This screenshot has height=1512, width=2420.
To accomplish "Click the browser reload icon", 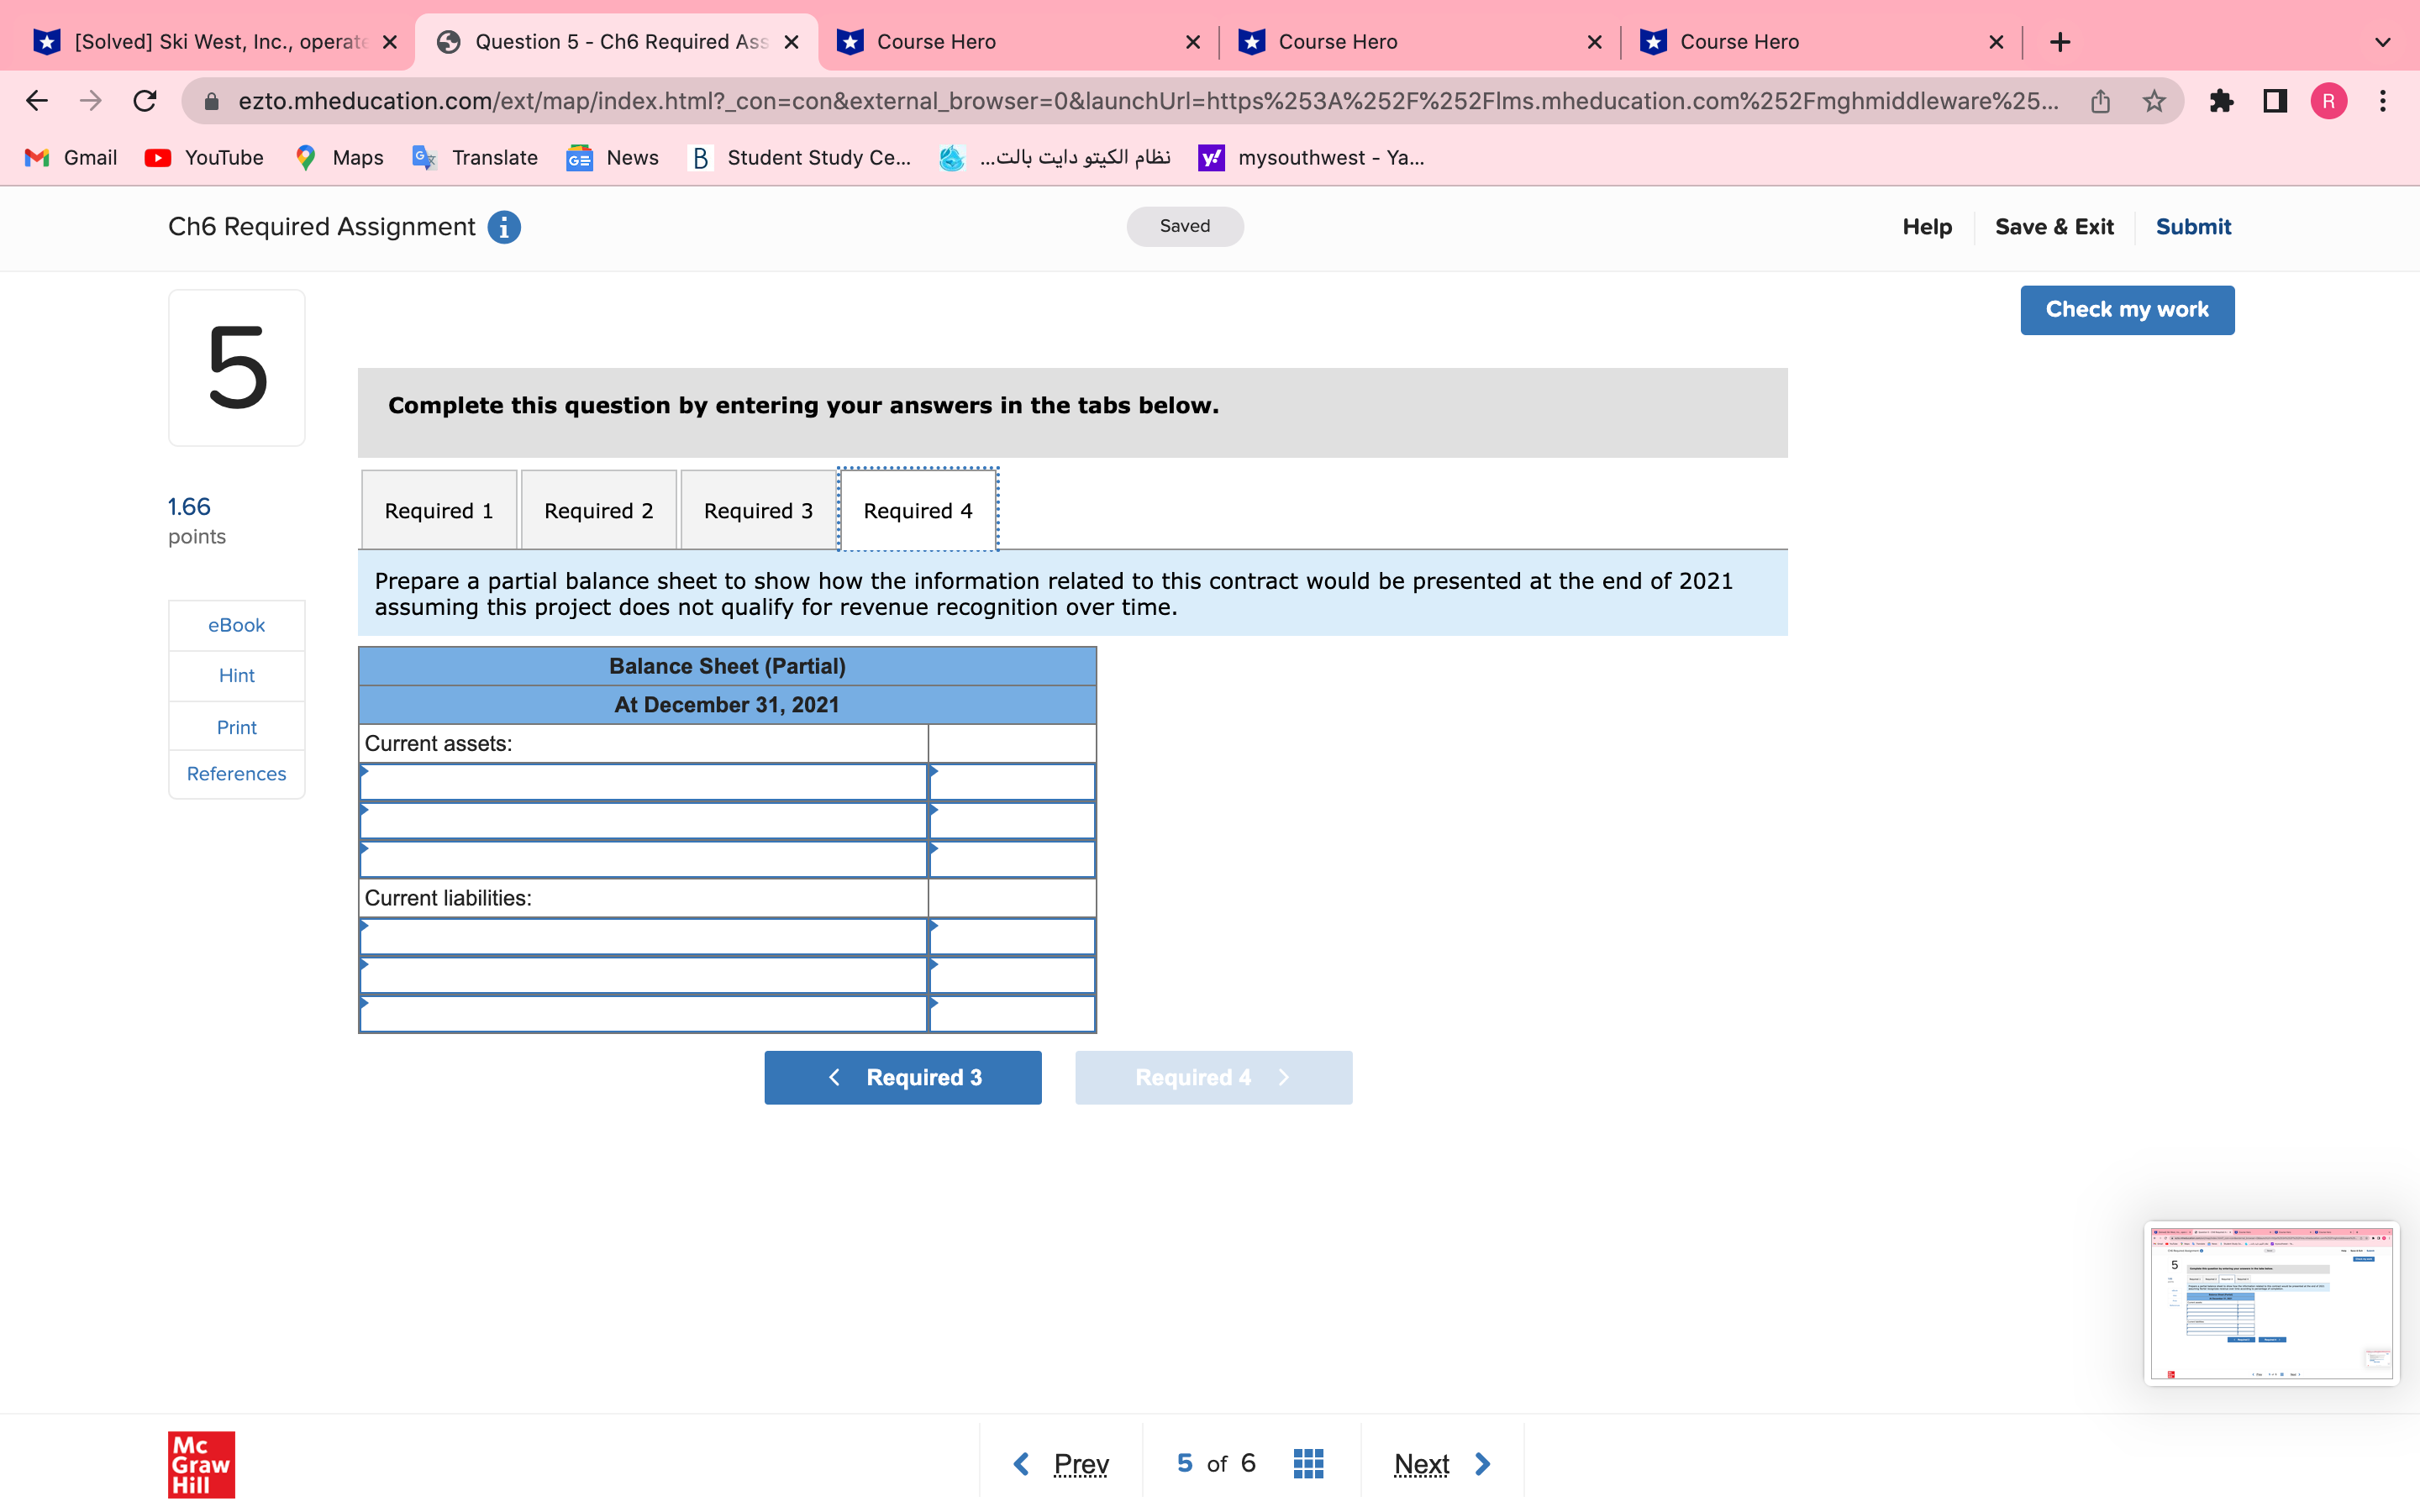I will point(145,101).
